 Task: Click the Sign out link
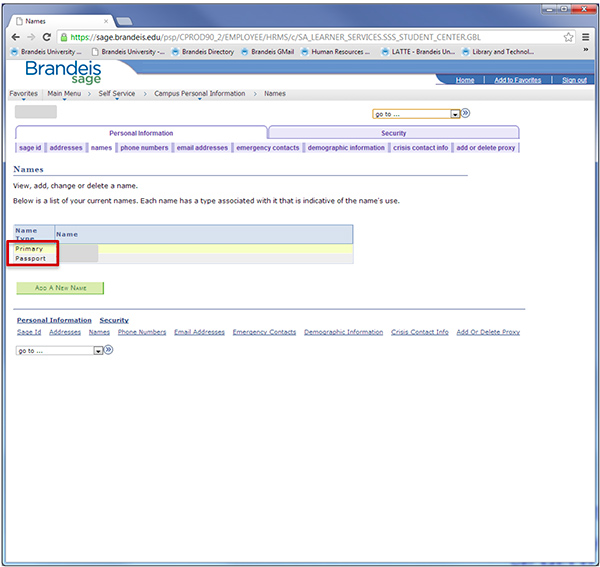click(x=574, y=80)
